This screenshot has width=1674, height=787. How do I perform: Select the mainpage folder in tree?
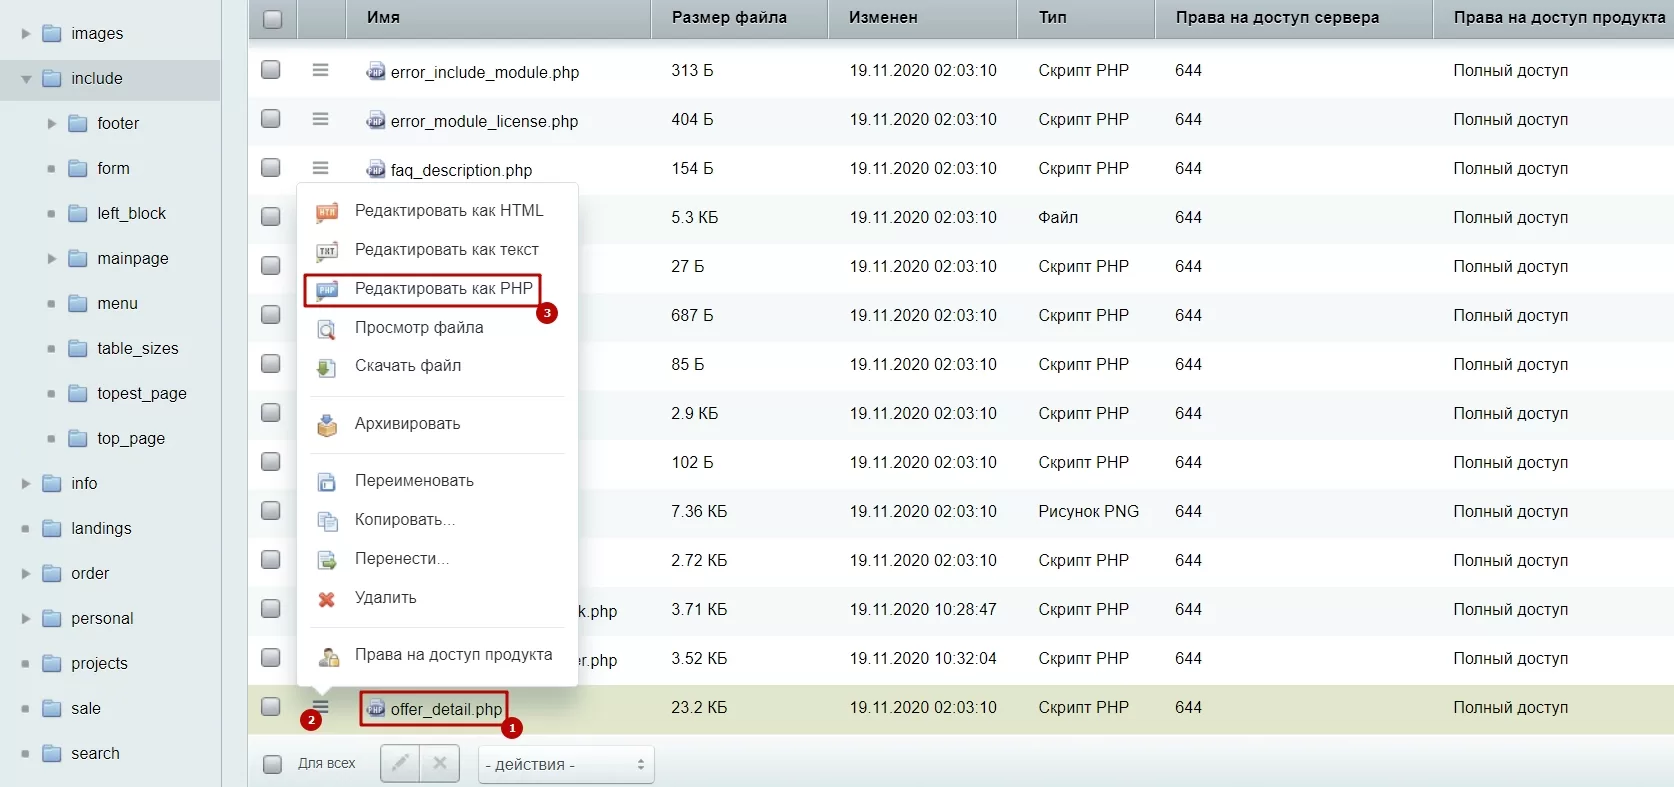(x=133, y=258)
